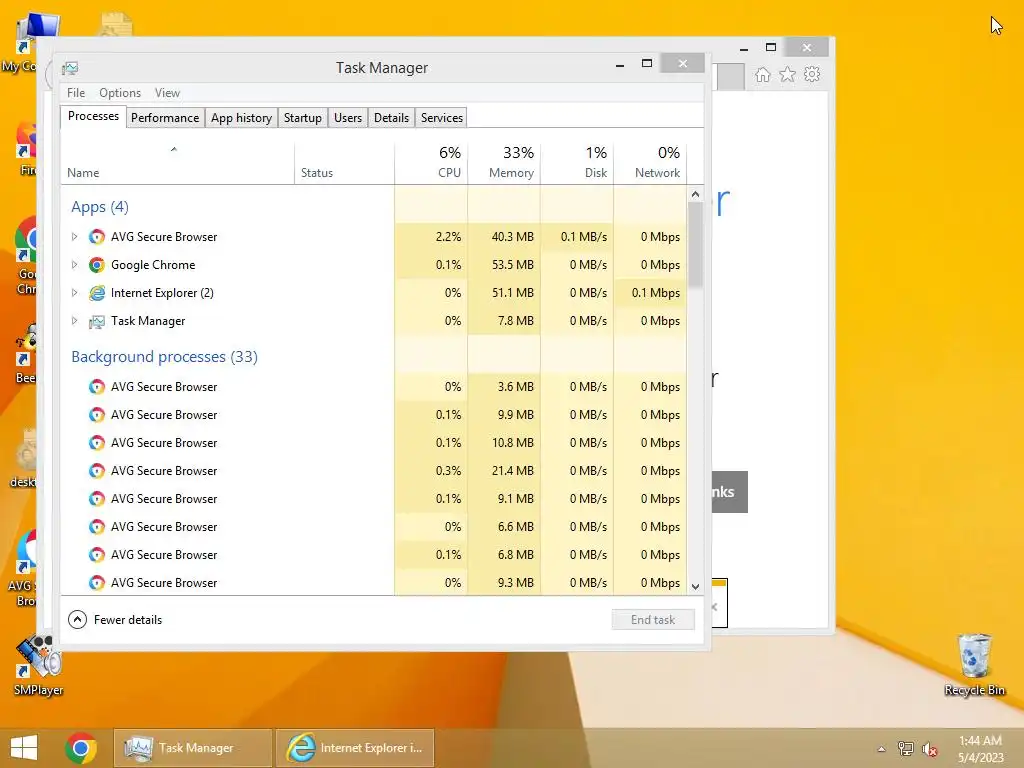Screen dimensions: 1024x768
Task: Click the Task Manager process icon
Action: [x=97, y=321]
